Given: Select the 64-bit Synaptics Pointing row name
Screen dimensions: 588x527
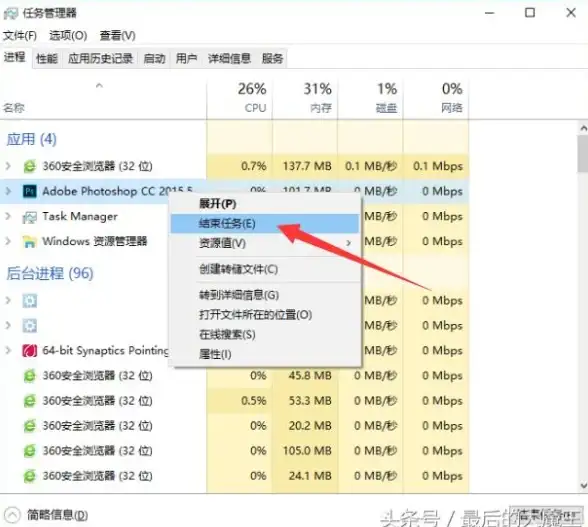Looking at the screenshot, I should [x=105, y=351].
